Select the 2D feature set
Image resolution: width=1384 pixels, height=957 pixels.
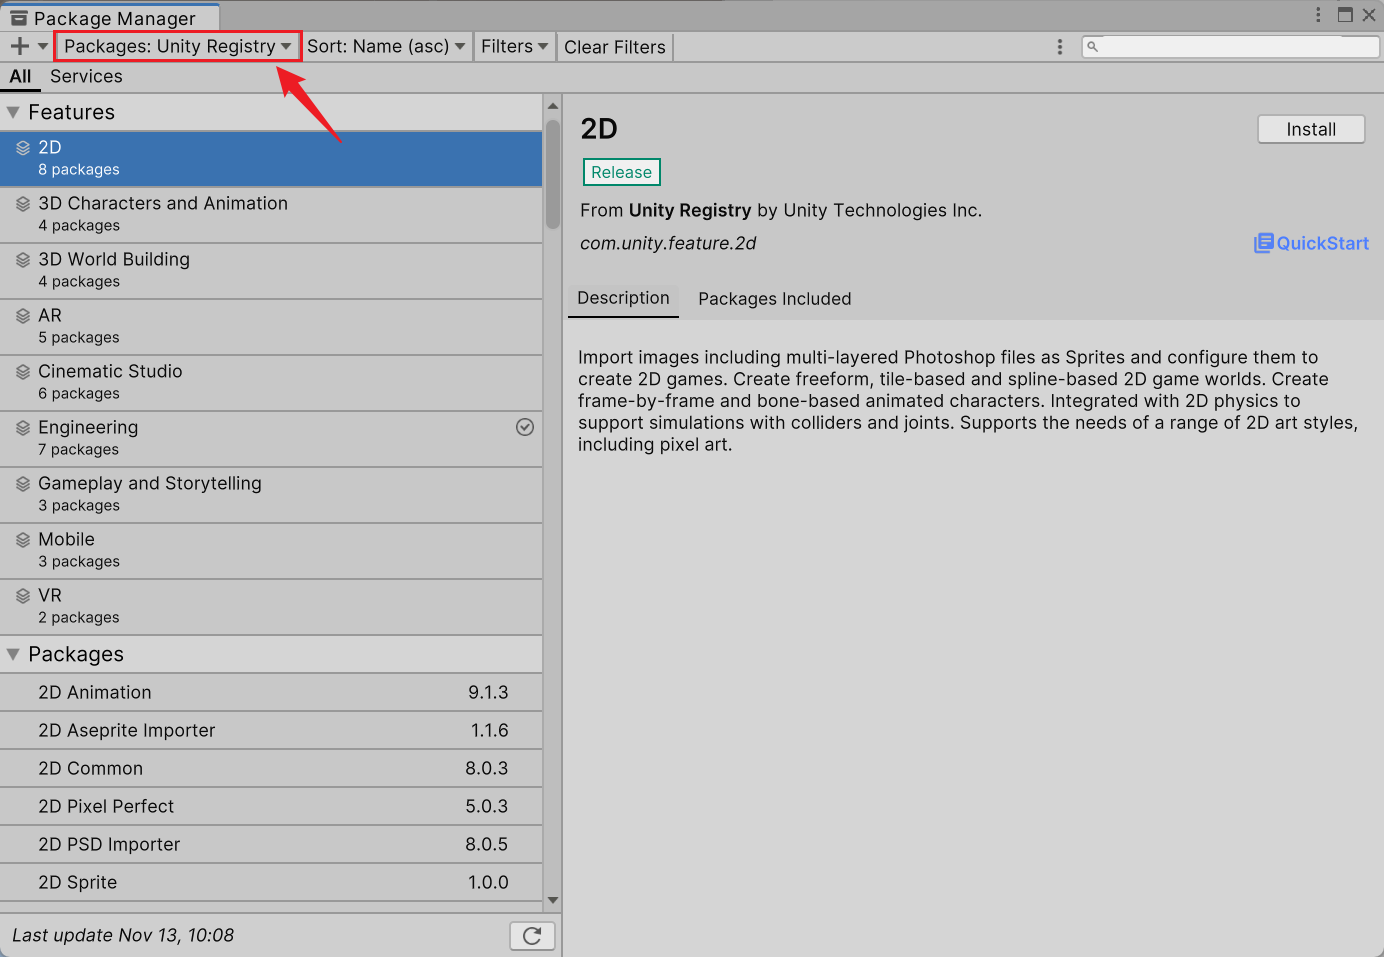point(271,159)
